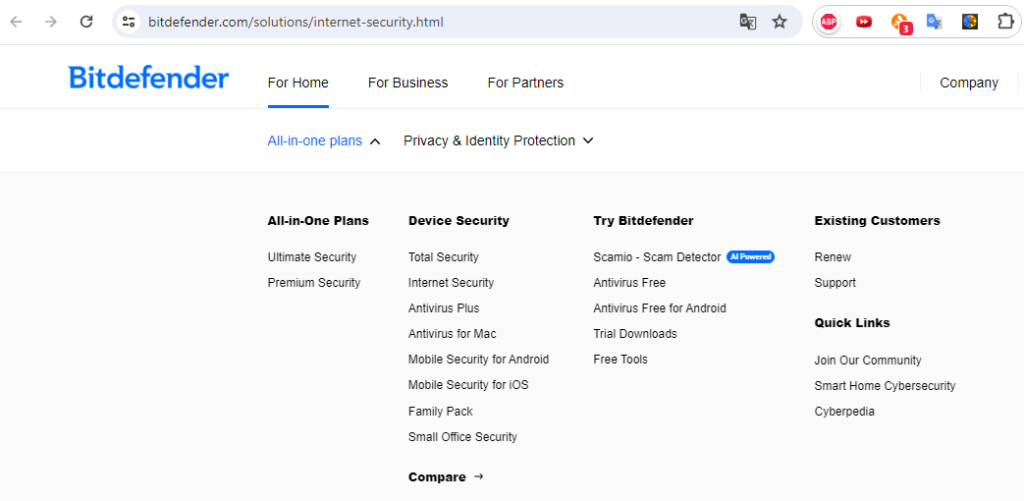Switch to the For Business tab
This screenshot has width=1024, height=501.
[x=408, y=83]
